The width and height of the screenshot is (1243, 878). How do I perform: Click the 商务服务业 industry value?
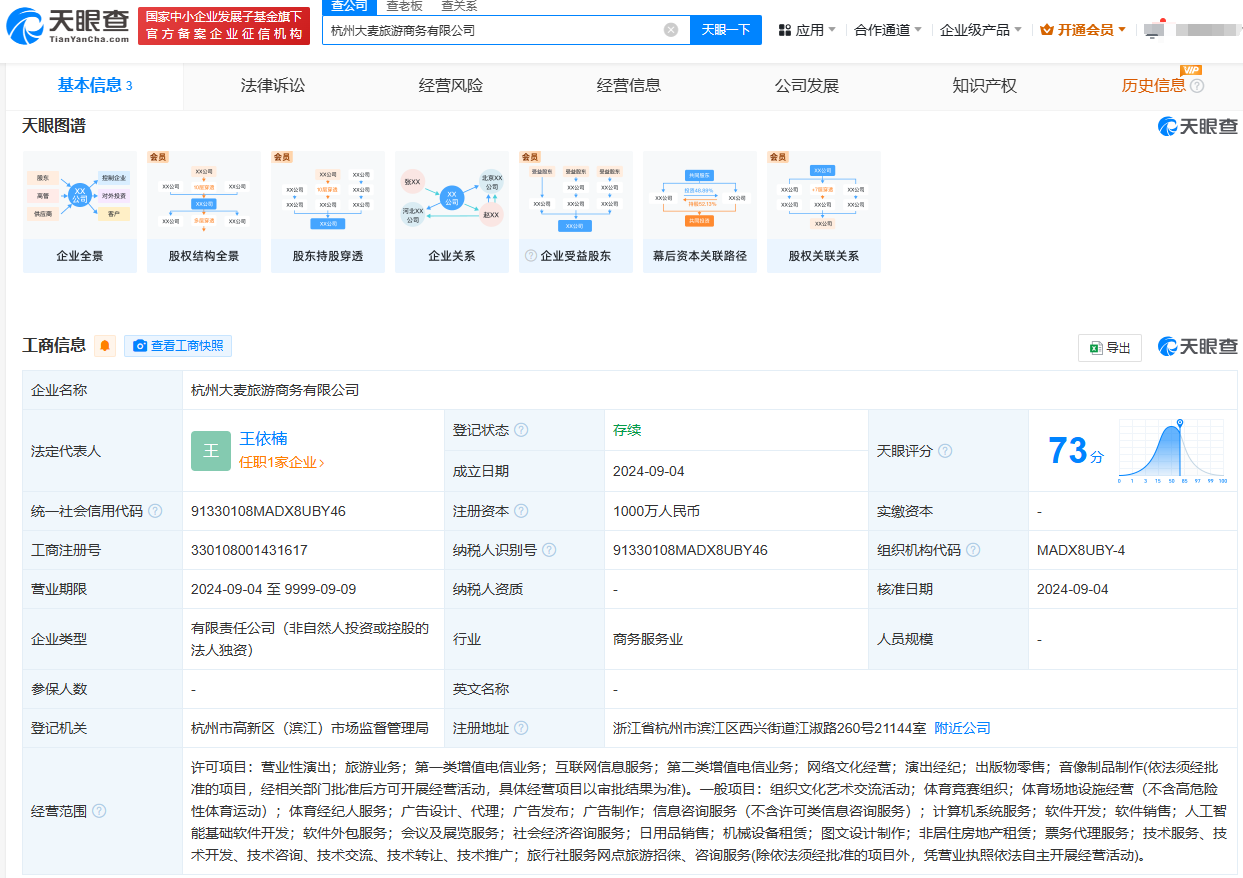648,639
